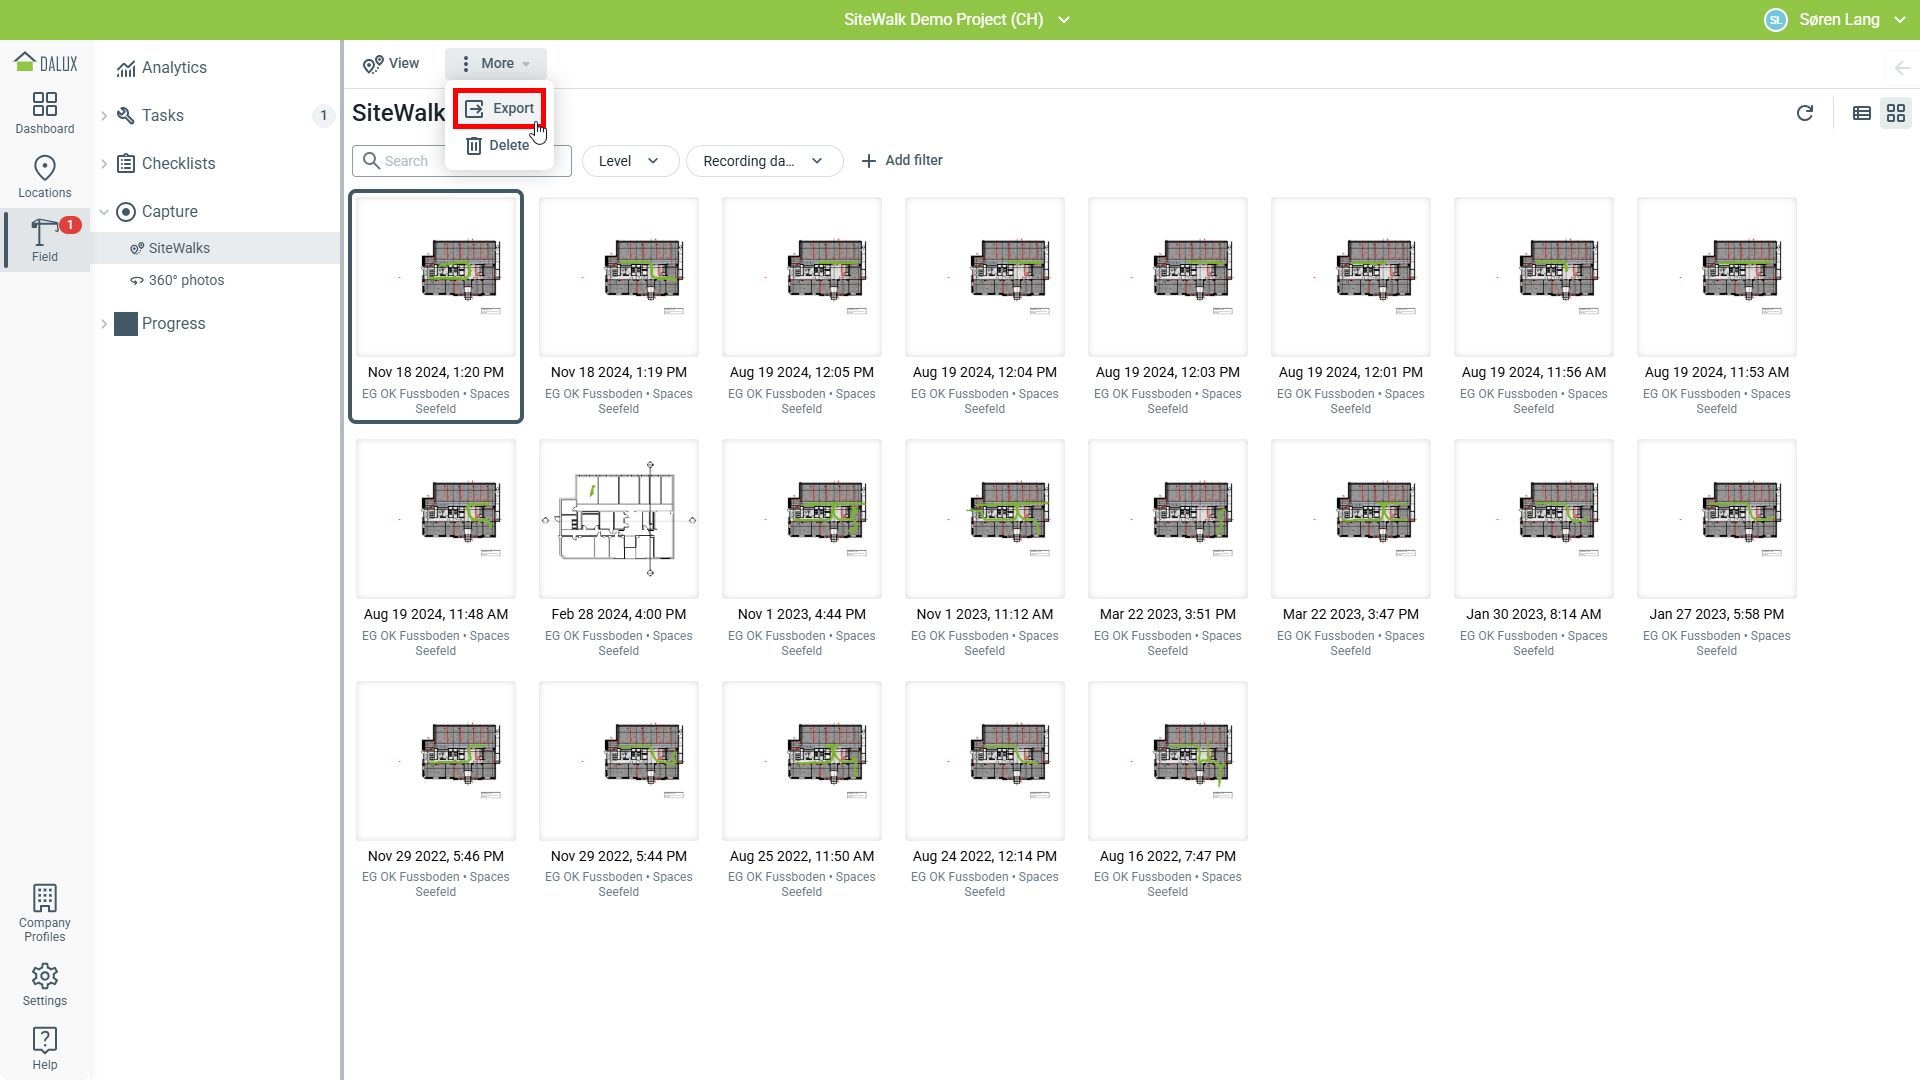
Task: Click the Add filter button
Action: (x=902, y=161)
